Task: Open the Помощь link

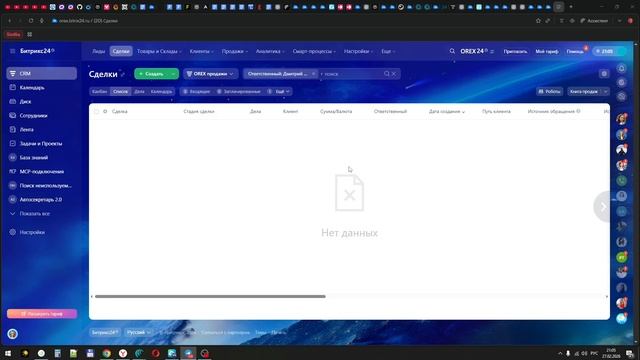Action: point(575,51)
